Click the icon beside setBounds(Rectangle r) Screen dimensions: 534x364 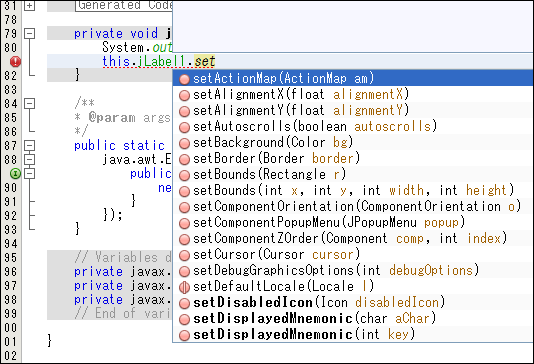tap(184, 175)
